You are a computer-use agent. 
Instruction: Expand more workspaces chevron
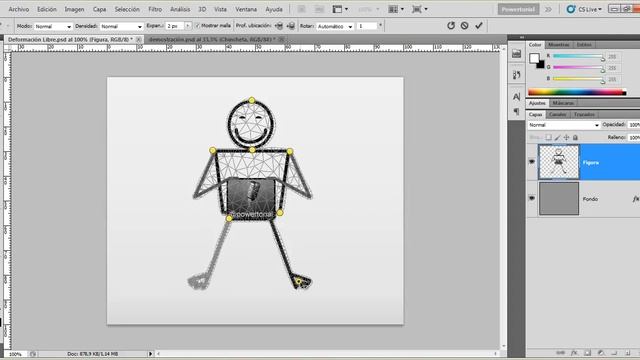548,9
